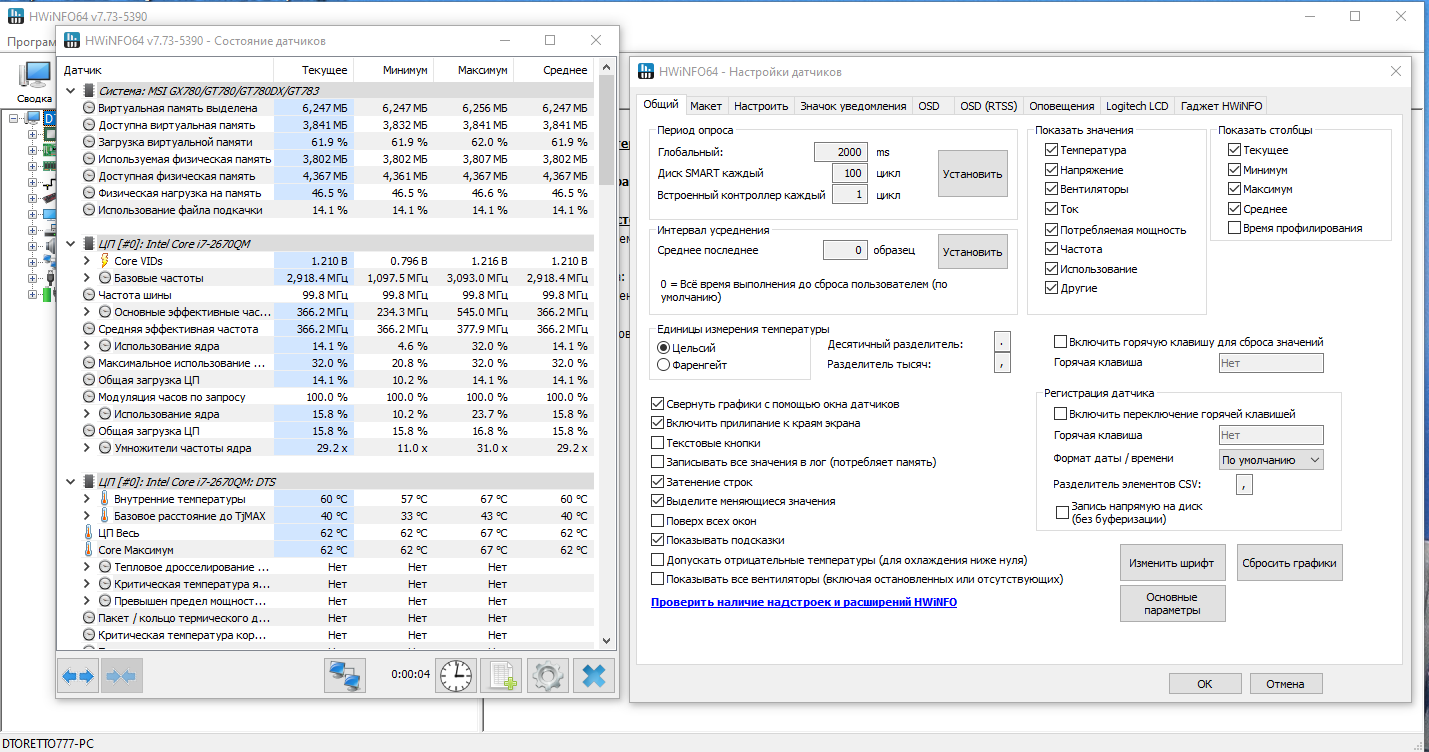Collapse the i7-2670QM DTS sensor group

70,482
